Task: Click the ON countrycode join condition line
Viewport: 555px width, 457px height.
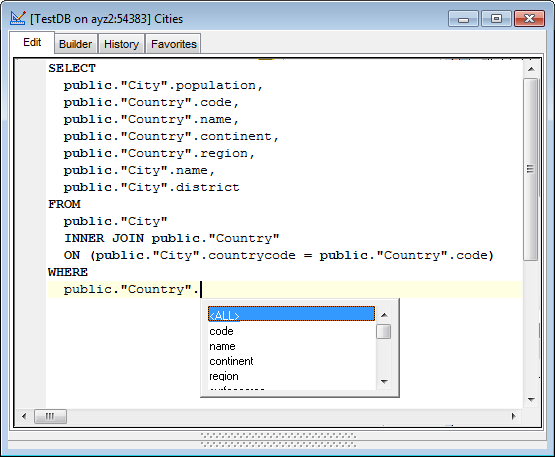Action: point(279,255)
